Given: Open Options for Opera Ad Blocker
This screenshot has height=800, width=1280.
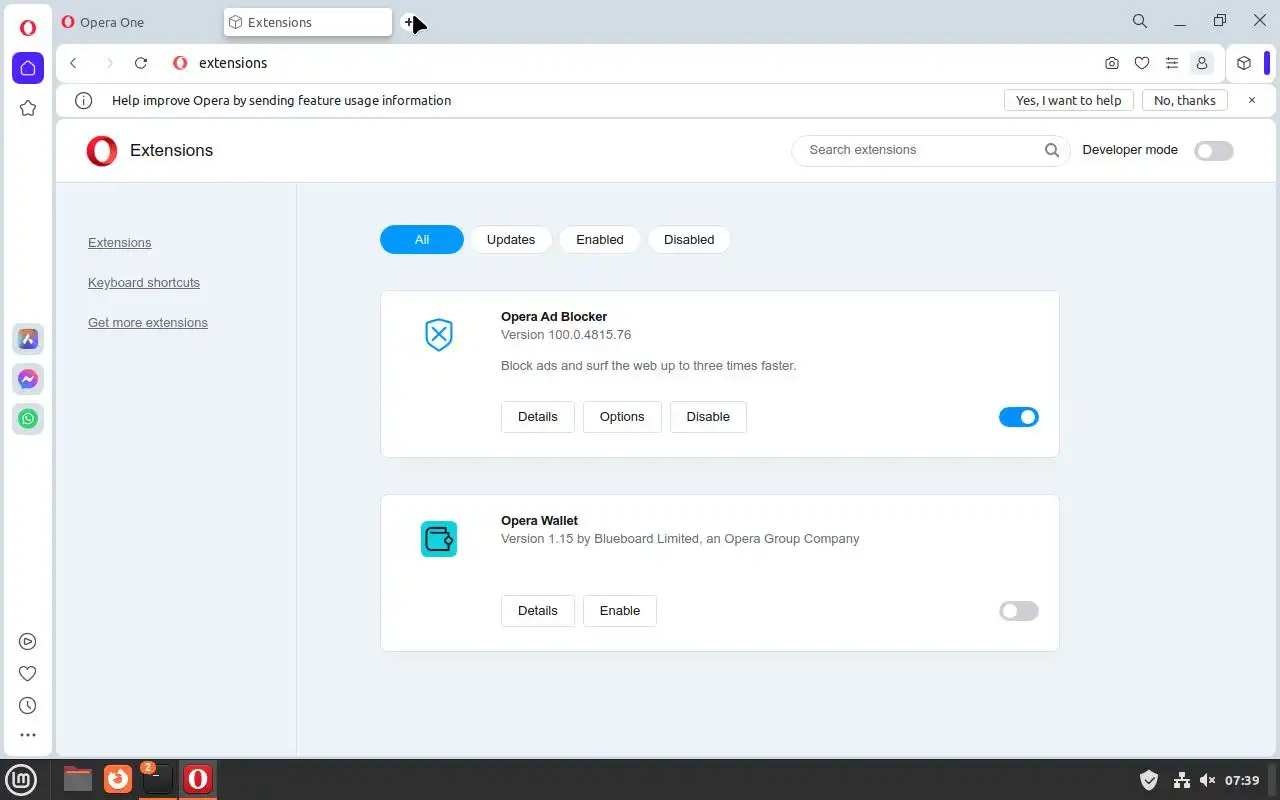Looking at the screenshot, I should (x=622, y=417).
